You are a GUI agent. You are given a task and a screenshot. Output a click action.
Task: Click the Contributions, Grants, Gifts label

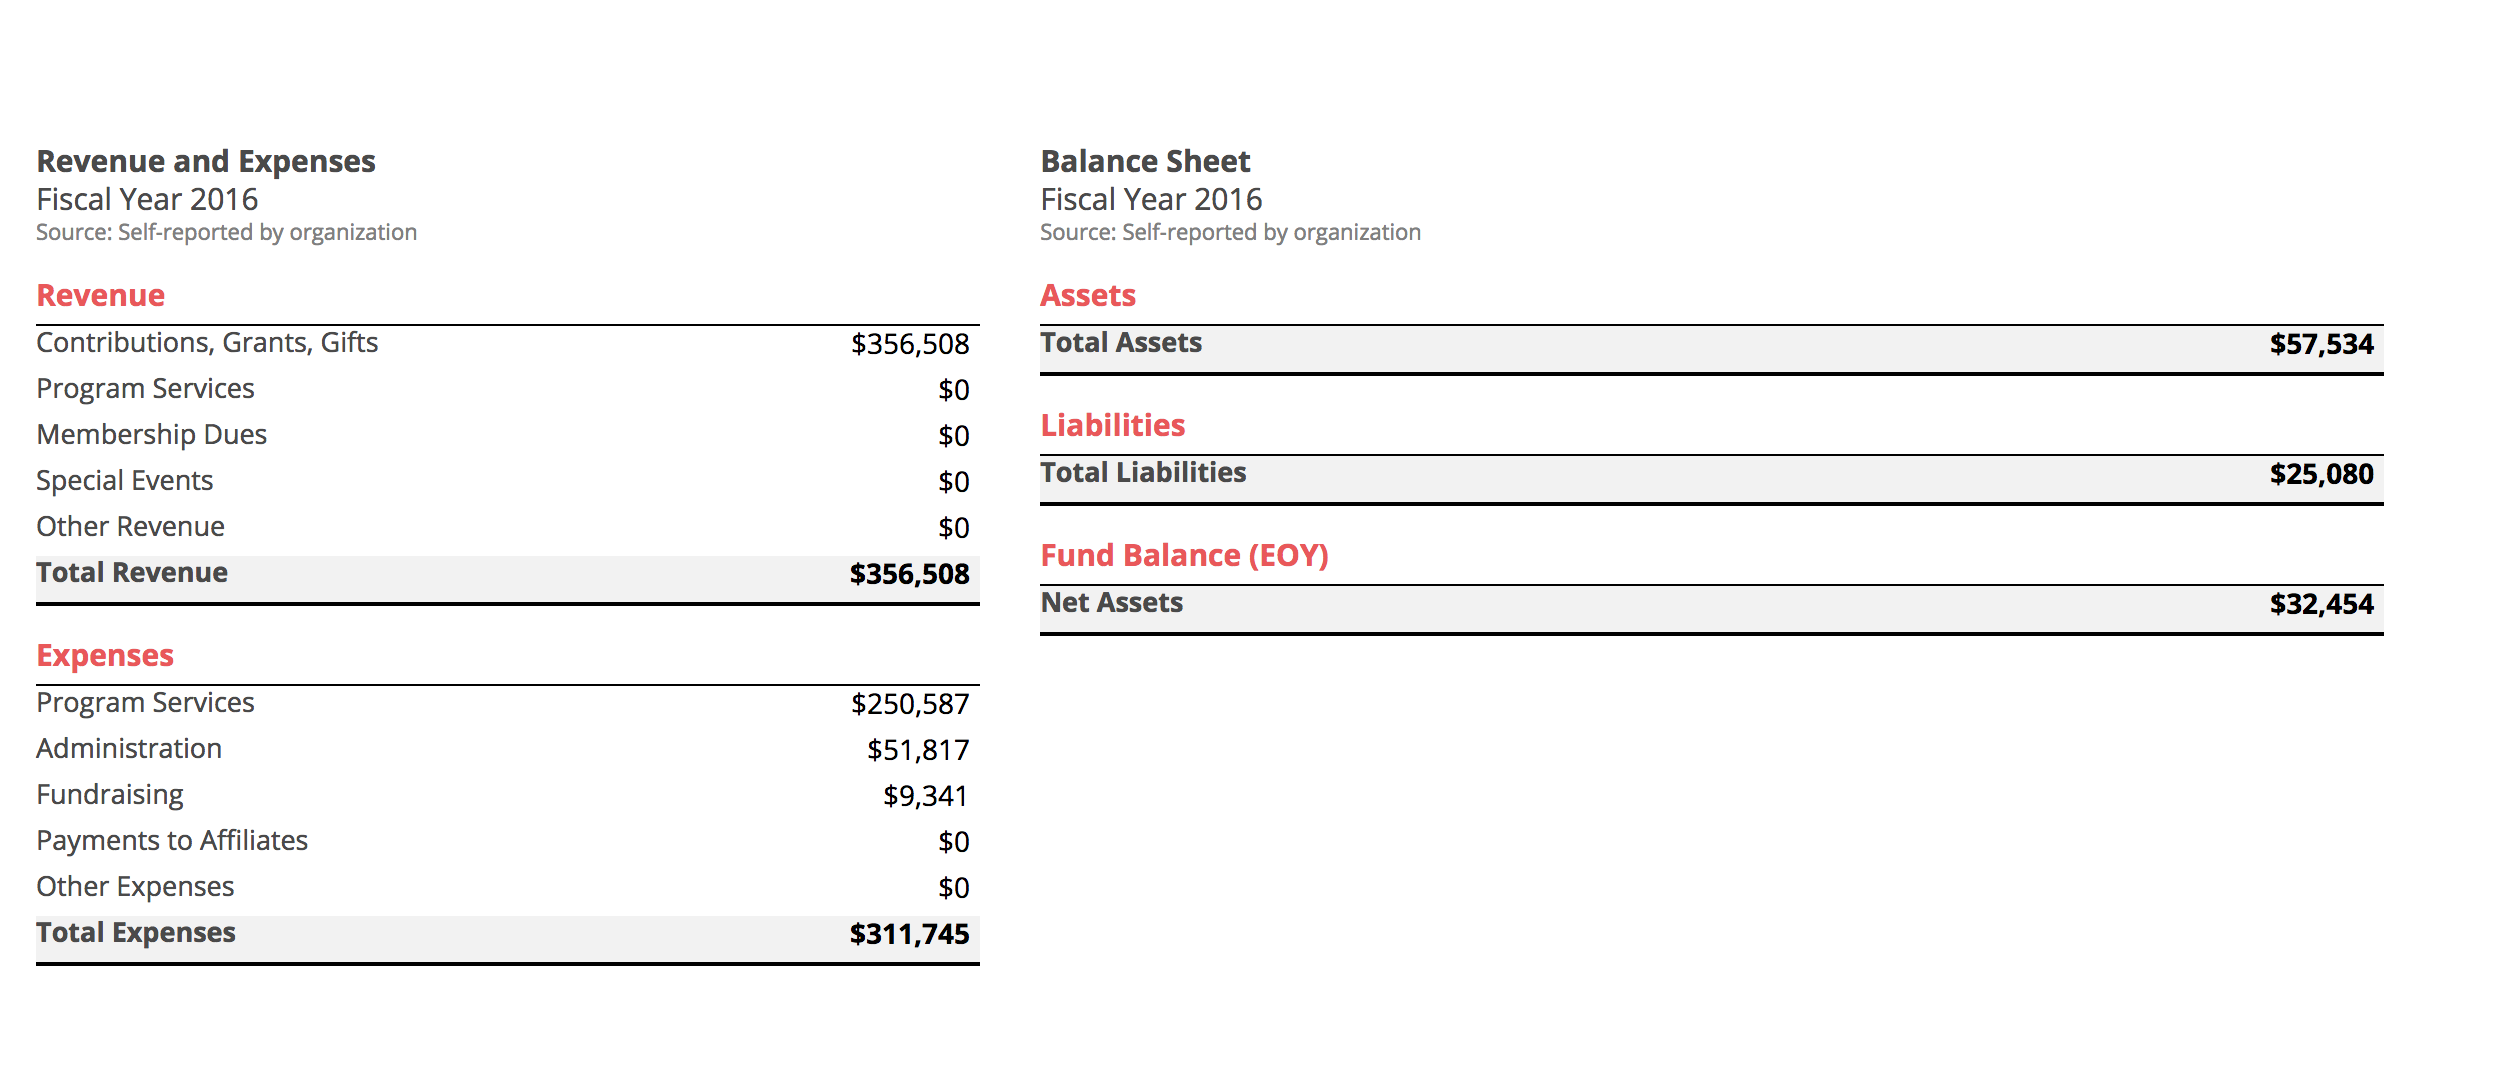click(207, 343)
